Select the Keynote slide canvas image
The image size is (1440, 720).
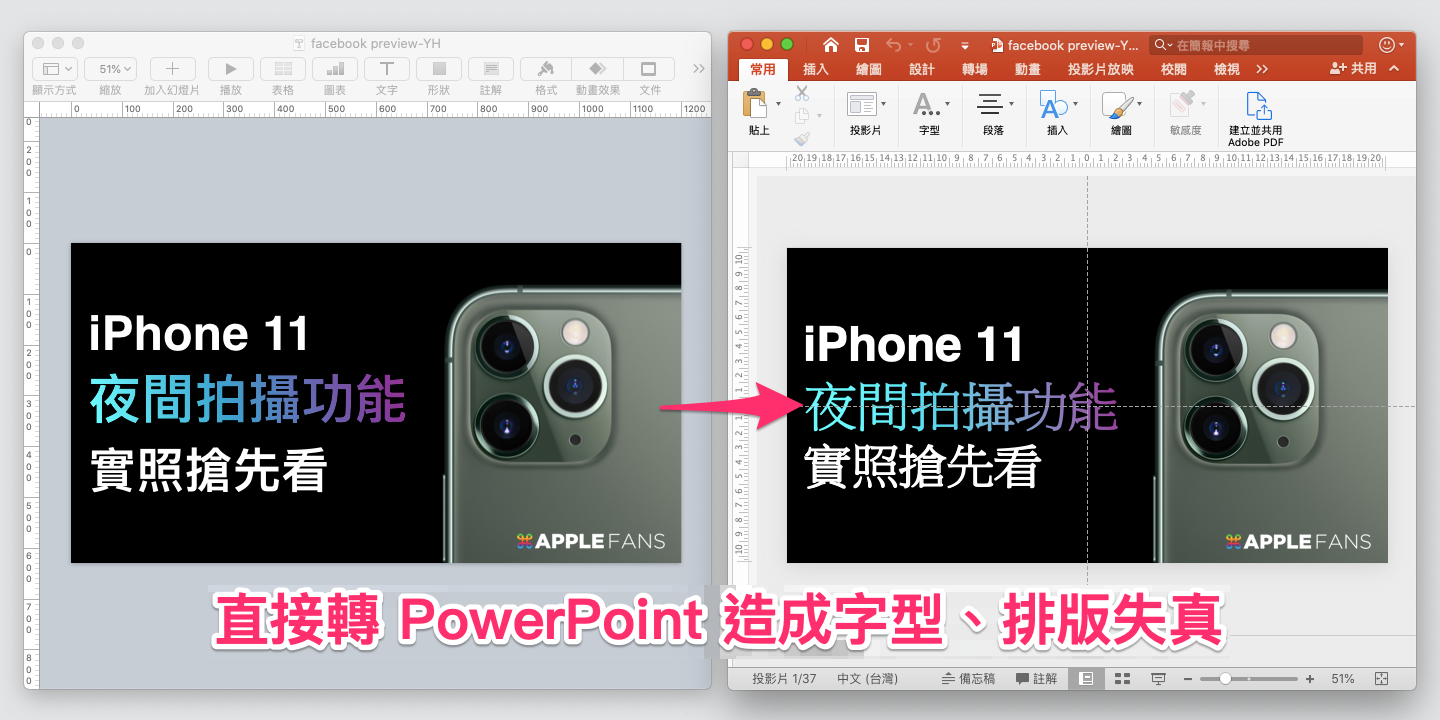pyautogui.click(x=376, y=403)
